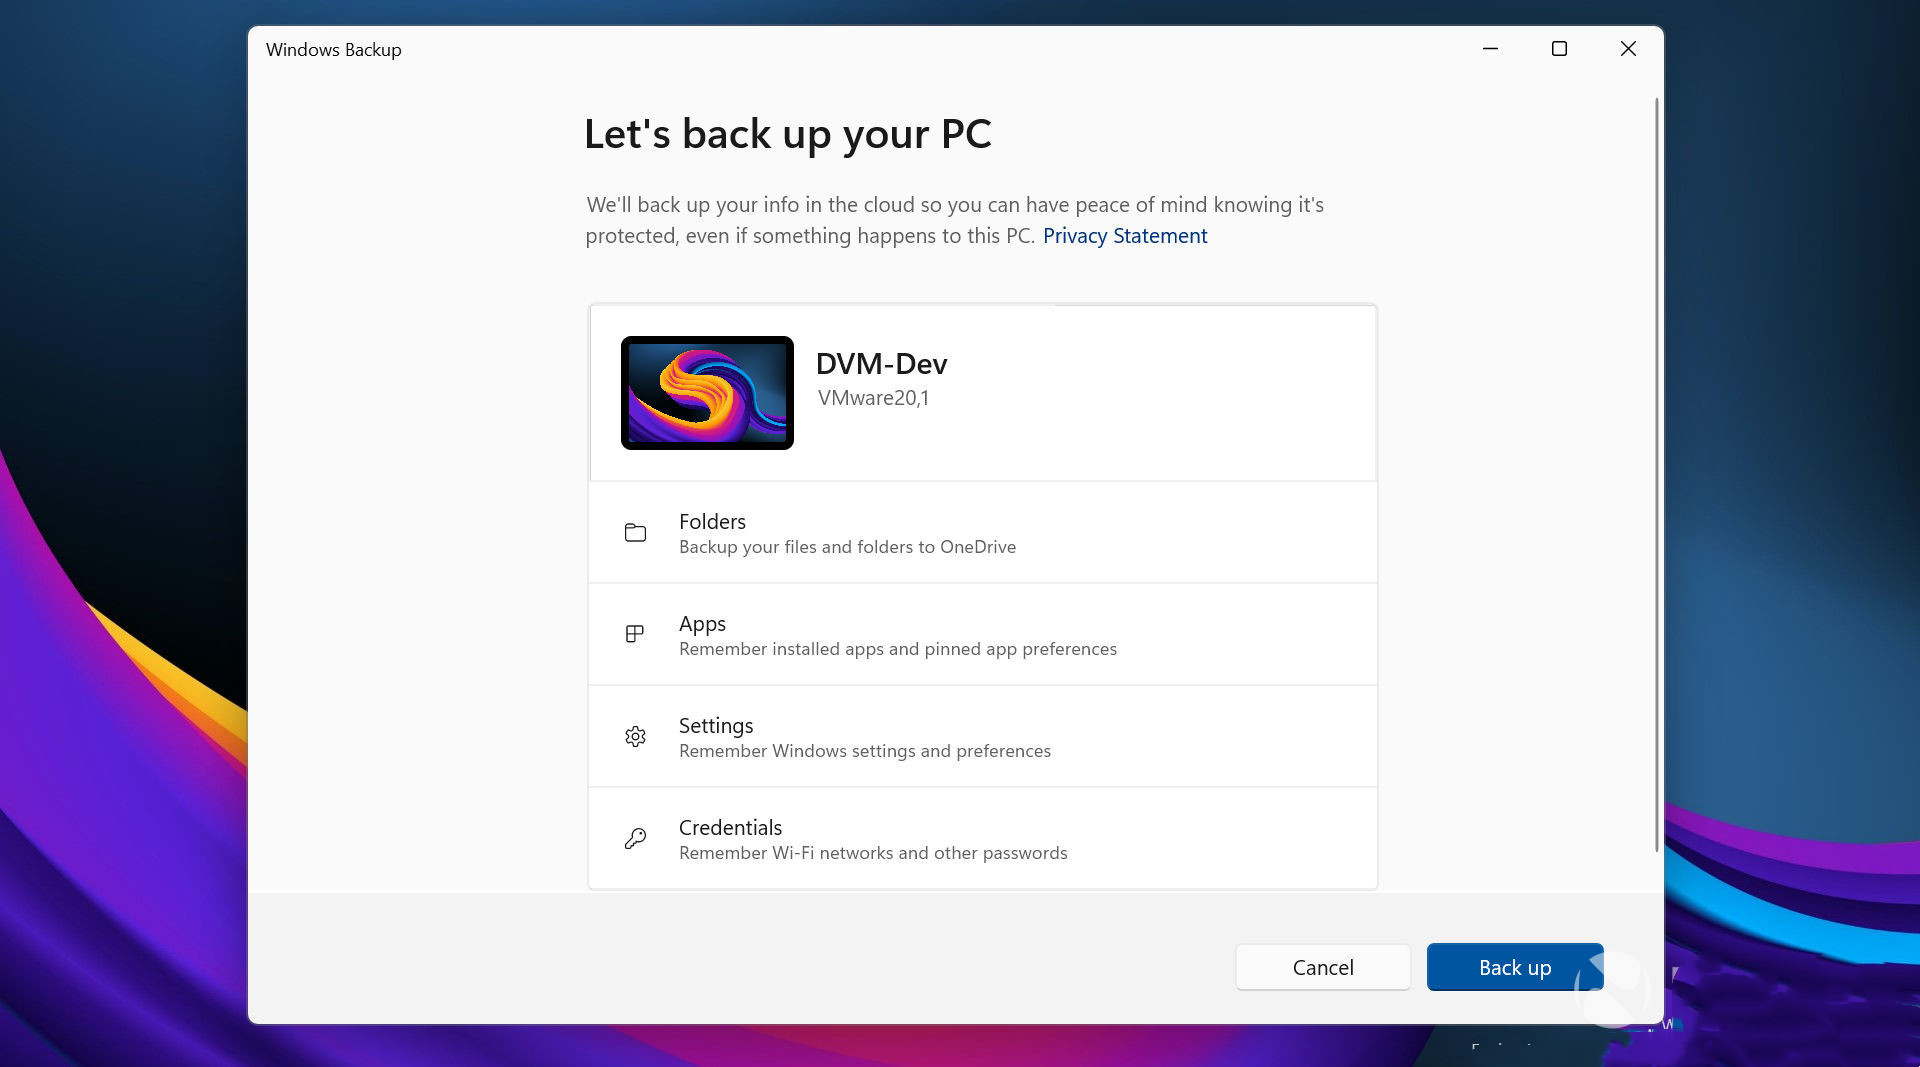Click the Credentials key icon
This screenshot has width=1920, height=1067.
635,839
